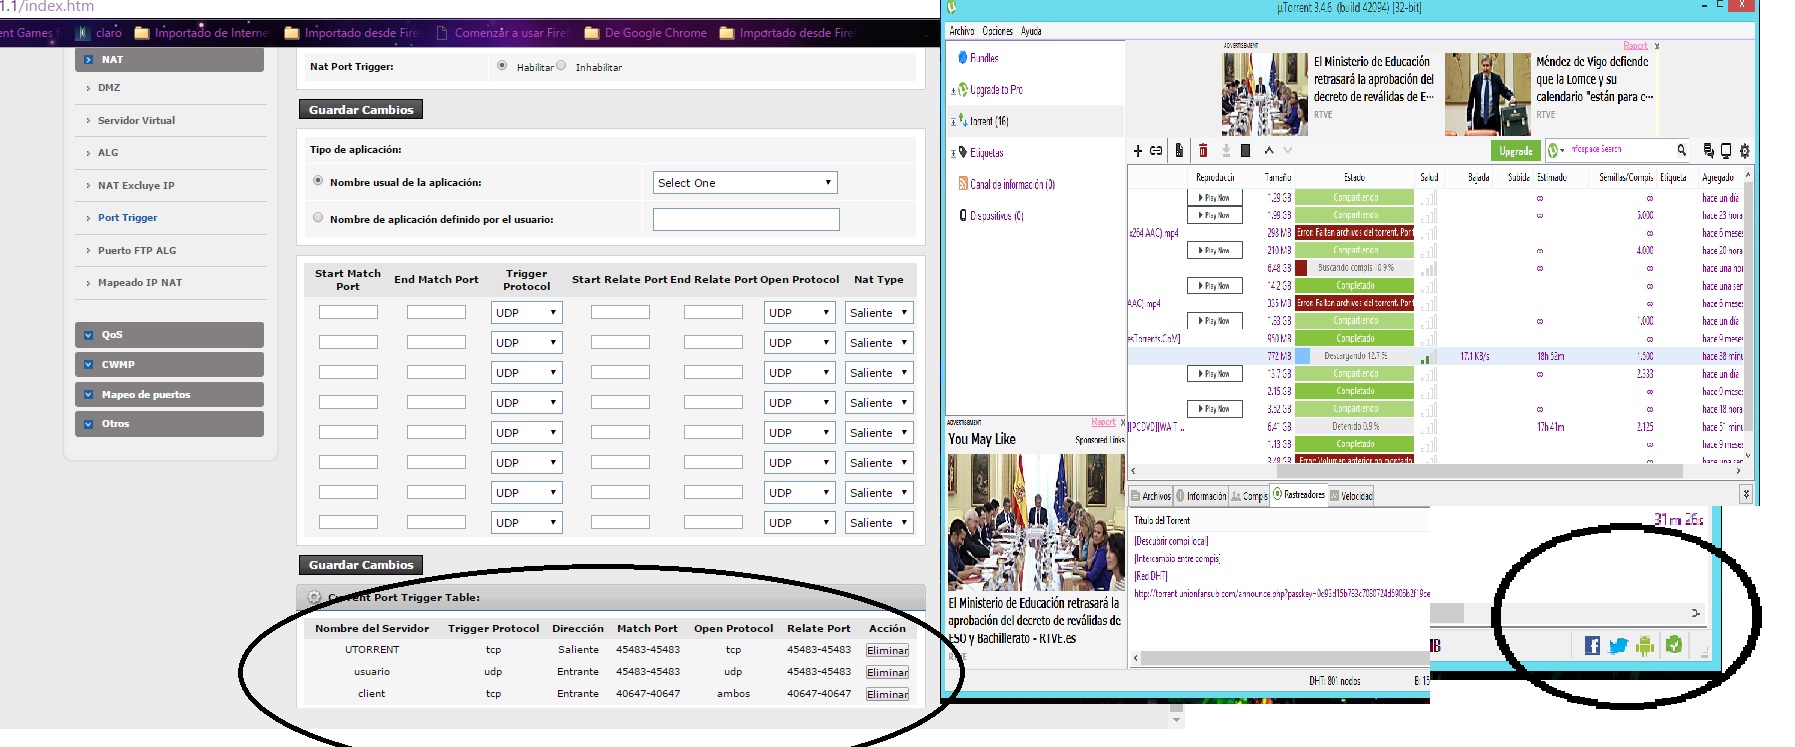1795x747 pixels.
Task: Click the stop torrent square icon
Action: click(x=1245, y=151)
